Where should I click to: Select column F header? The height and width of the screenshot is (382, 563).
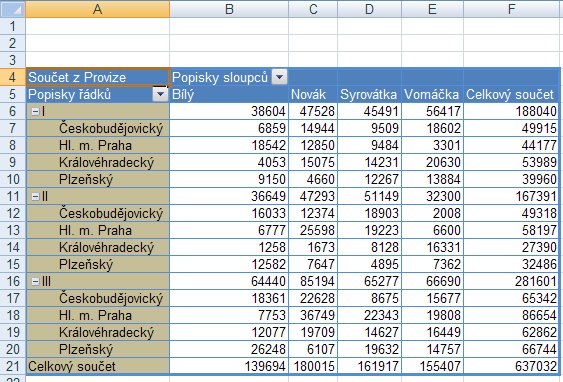coord(512,9)
